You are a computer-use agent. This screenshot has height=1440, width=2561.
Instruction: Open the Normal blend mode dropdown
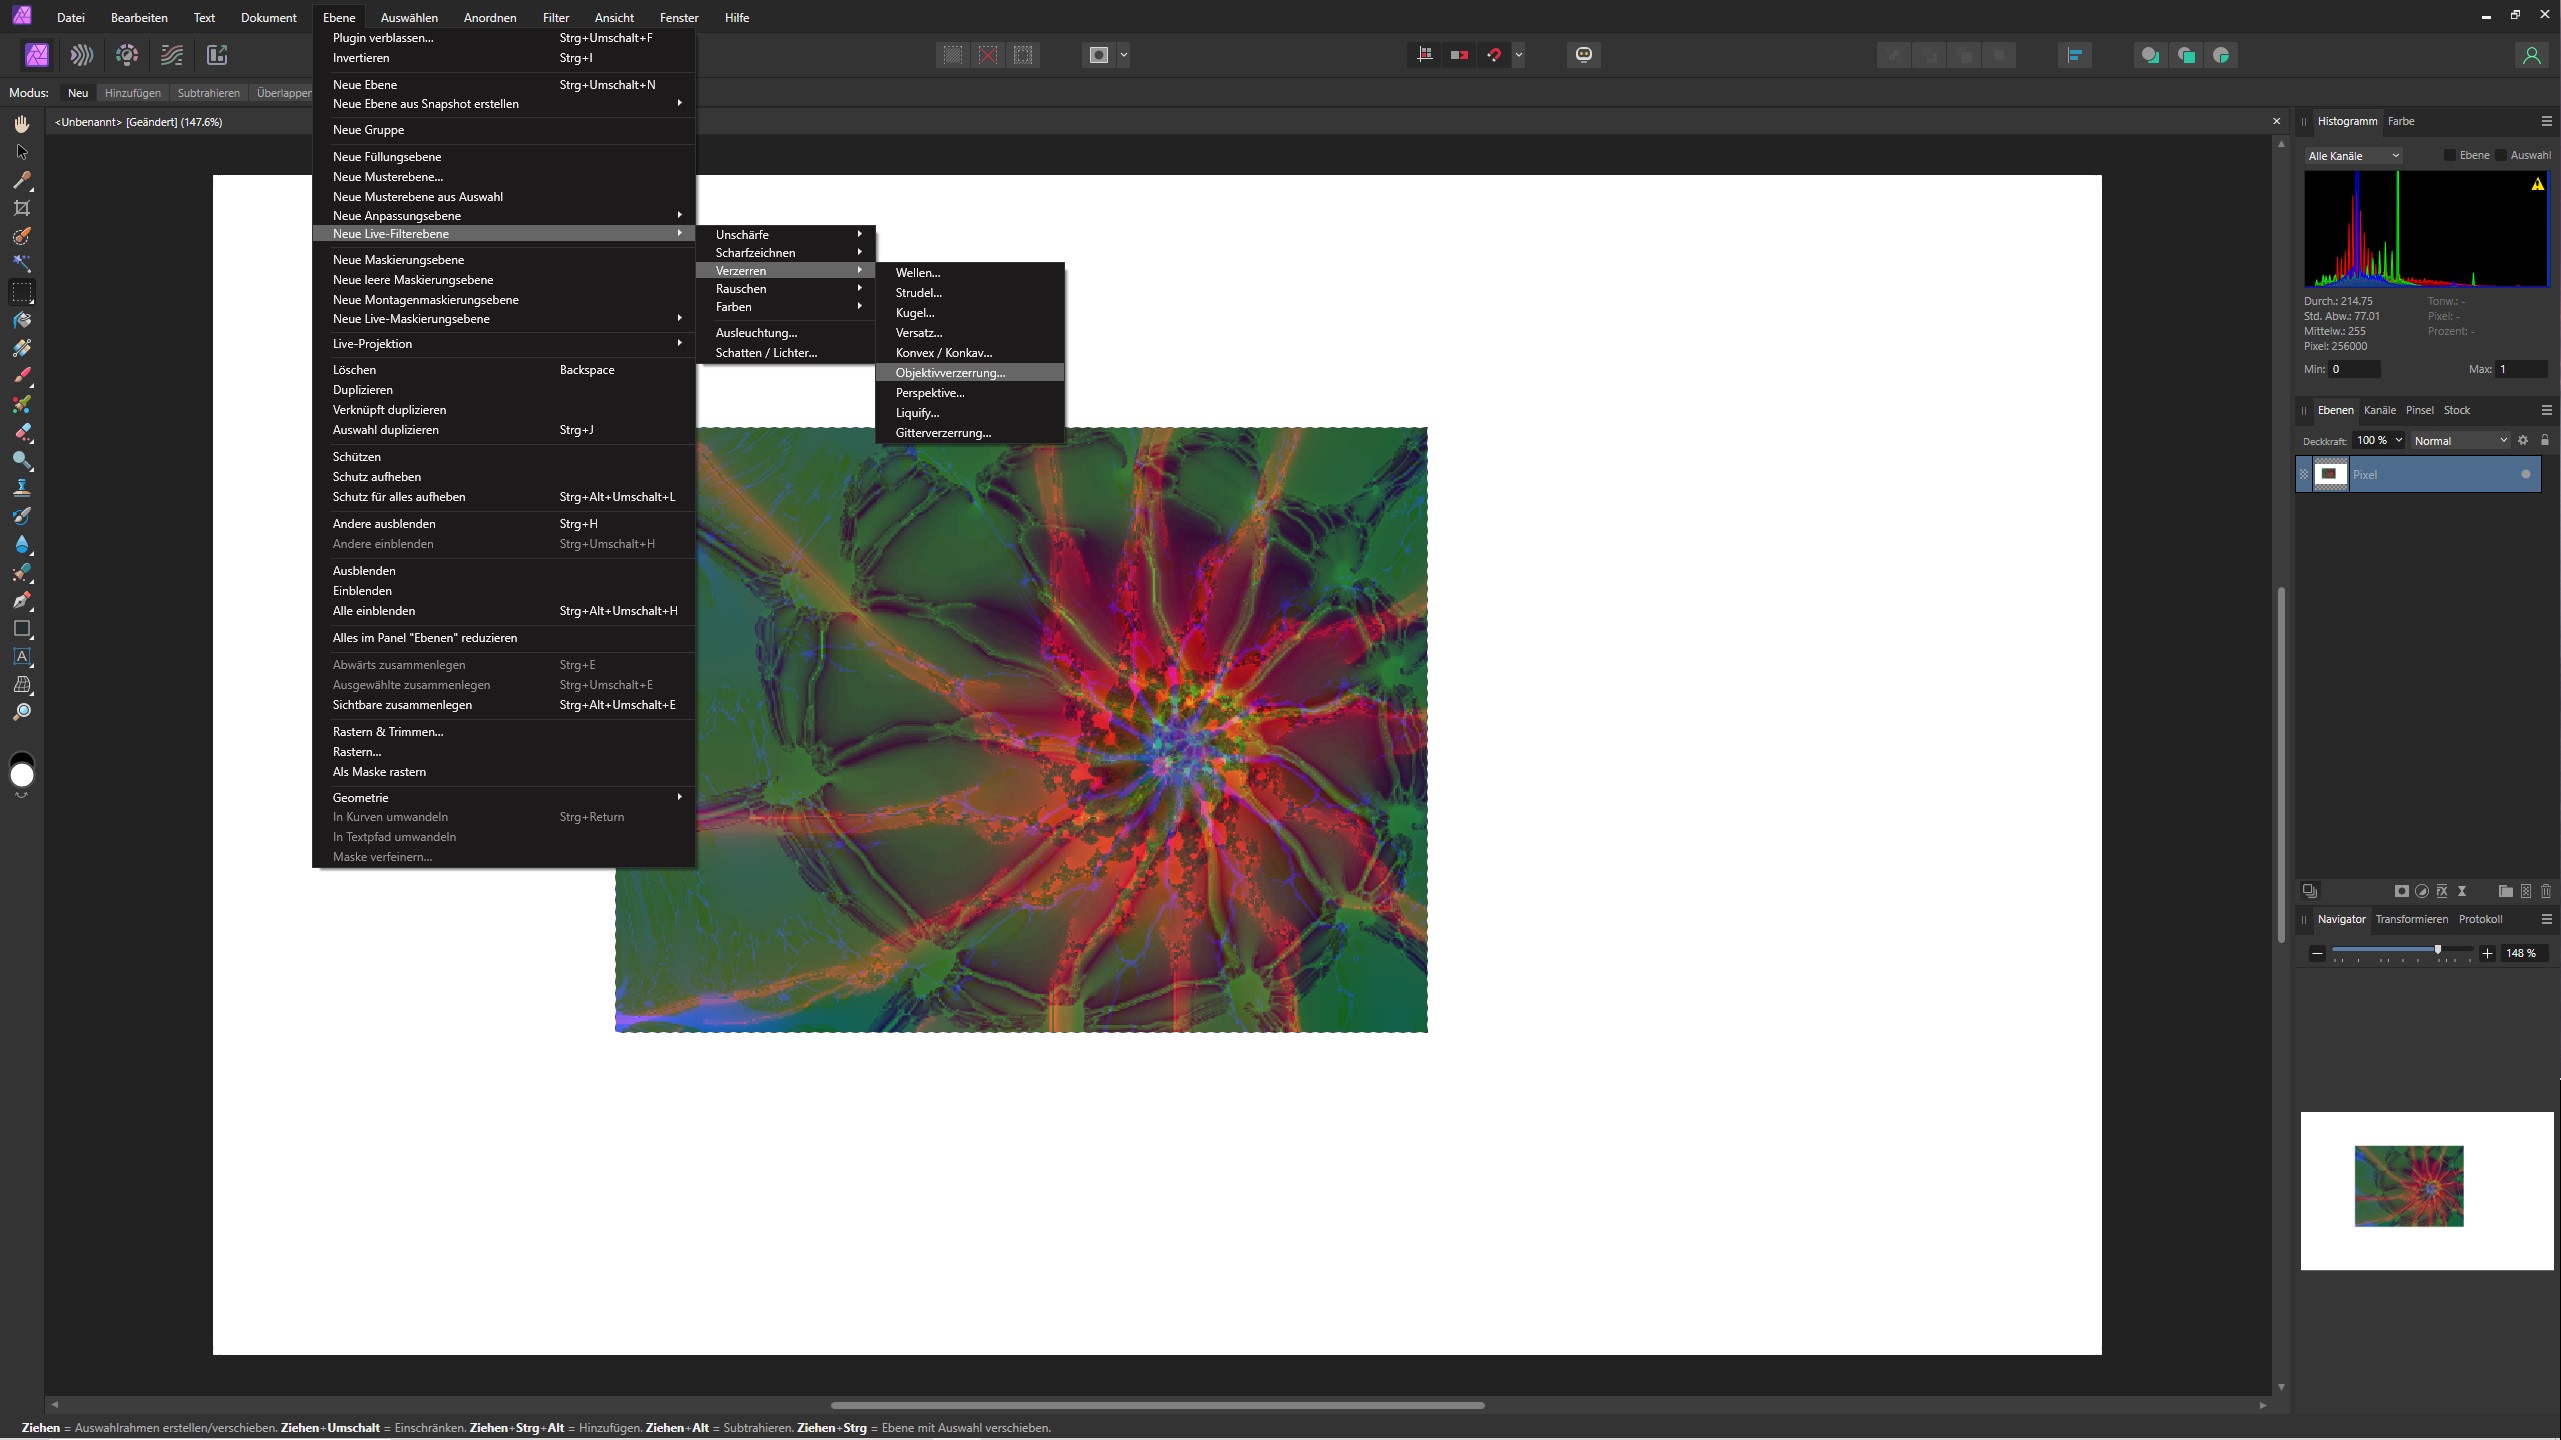click(x=2459, y=440)
